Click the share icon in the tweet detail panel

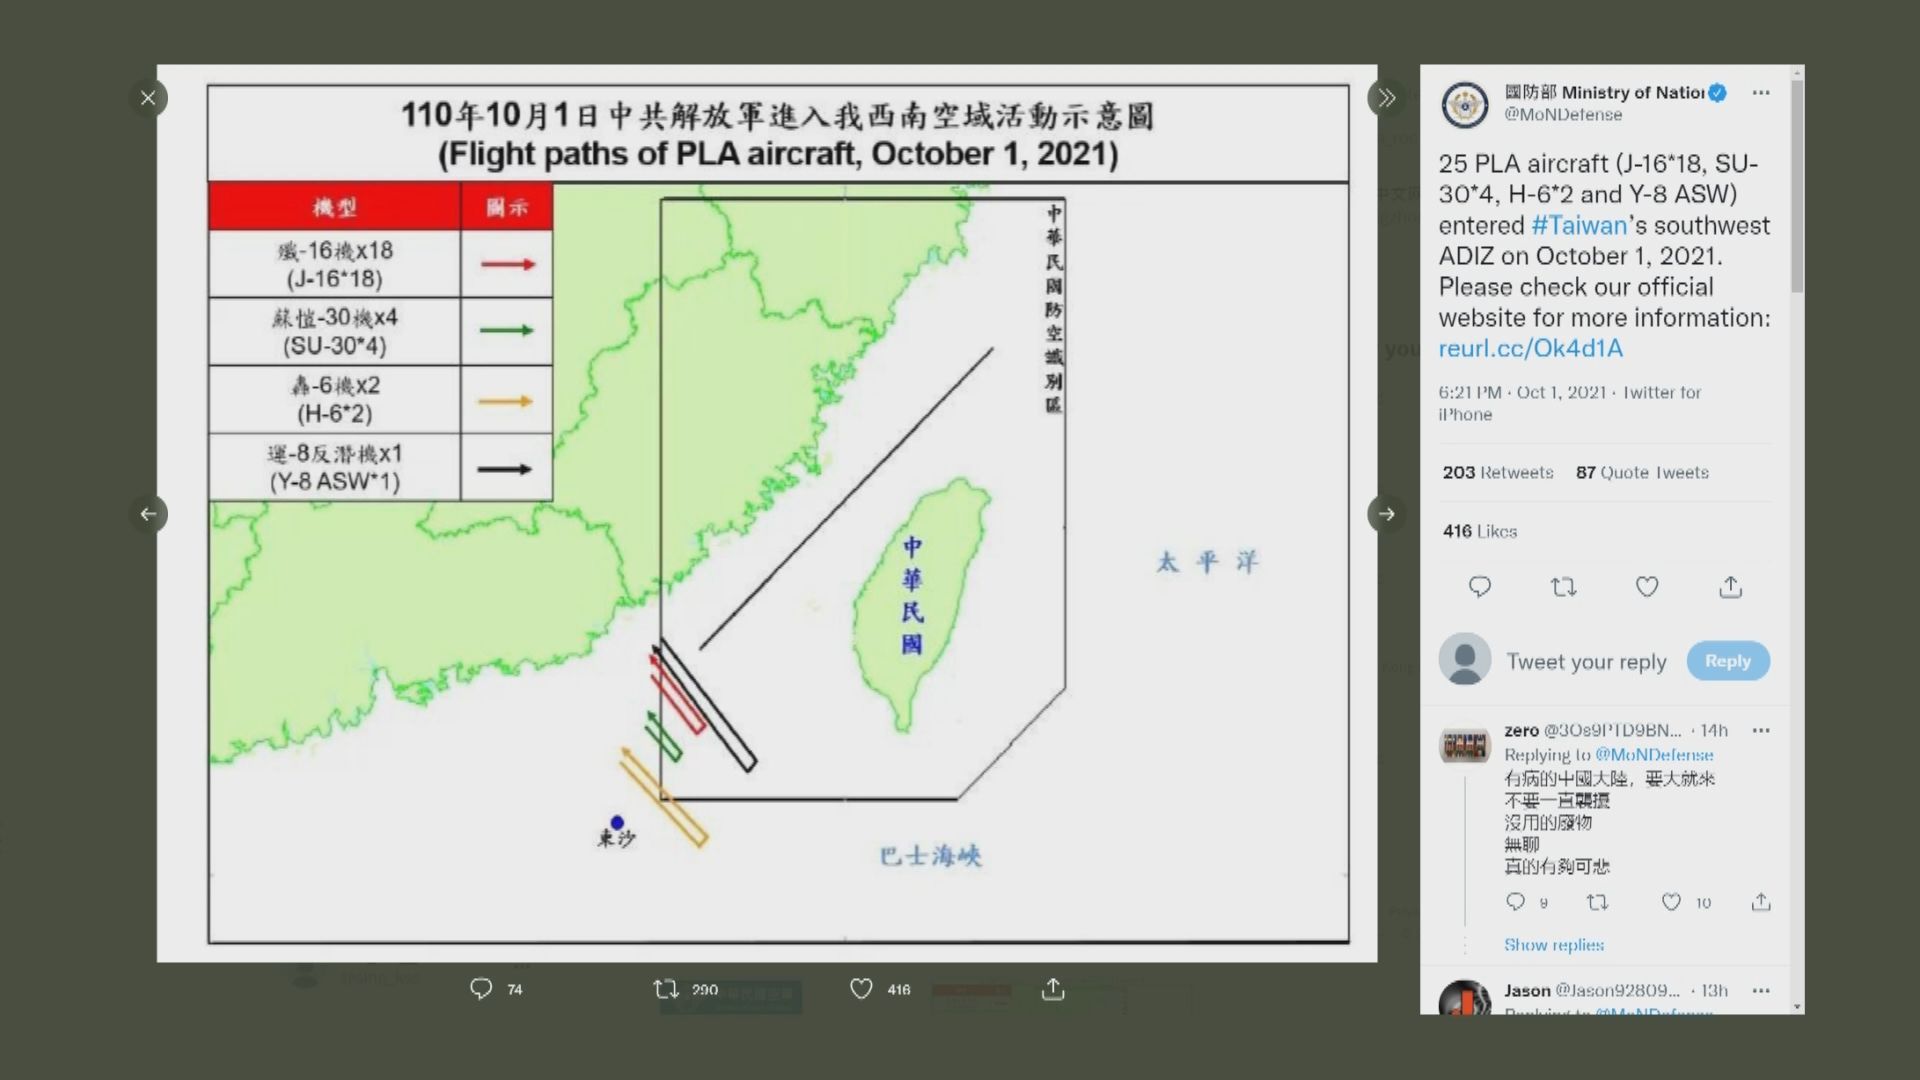pos(1730,587)
